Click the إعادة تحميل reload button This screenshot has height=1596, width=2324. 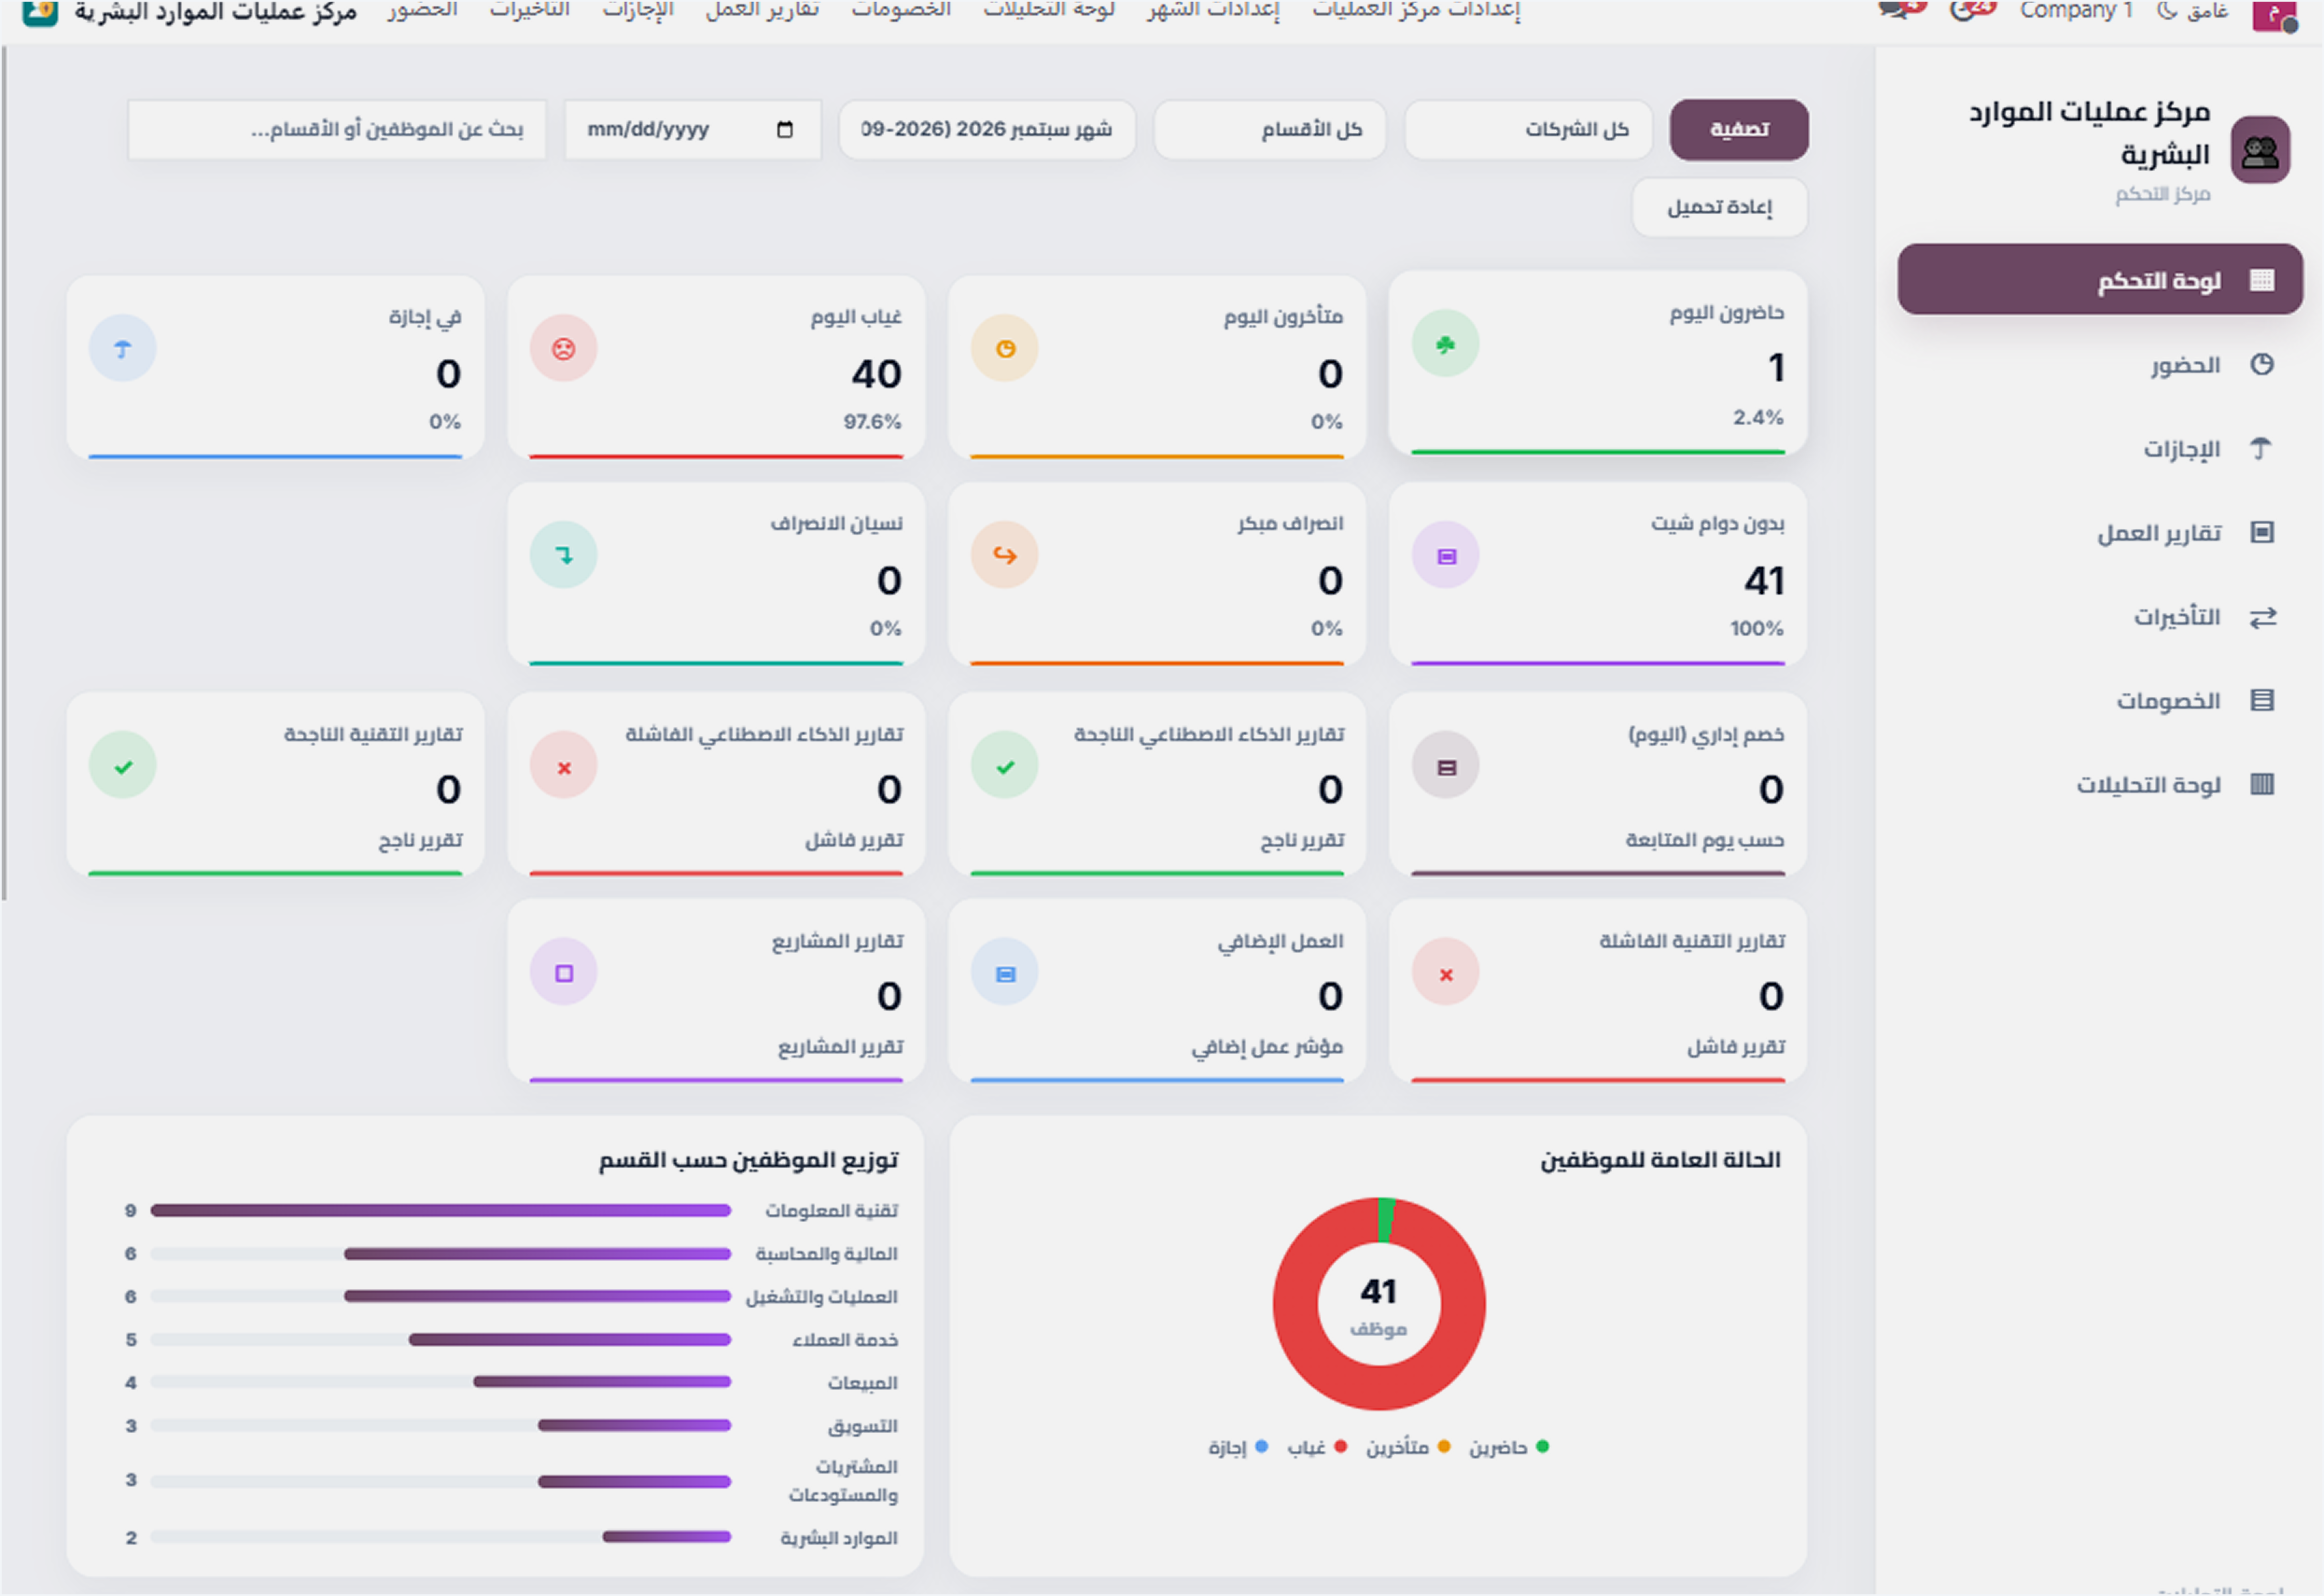tap(1720, 207)
